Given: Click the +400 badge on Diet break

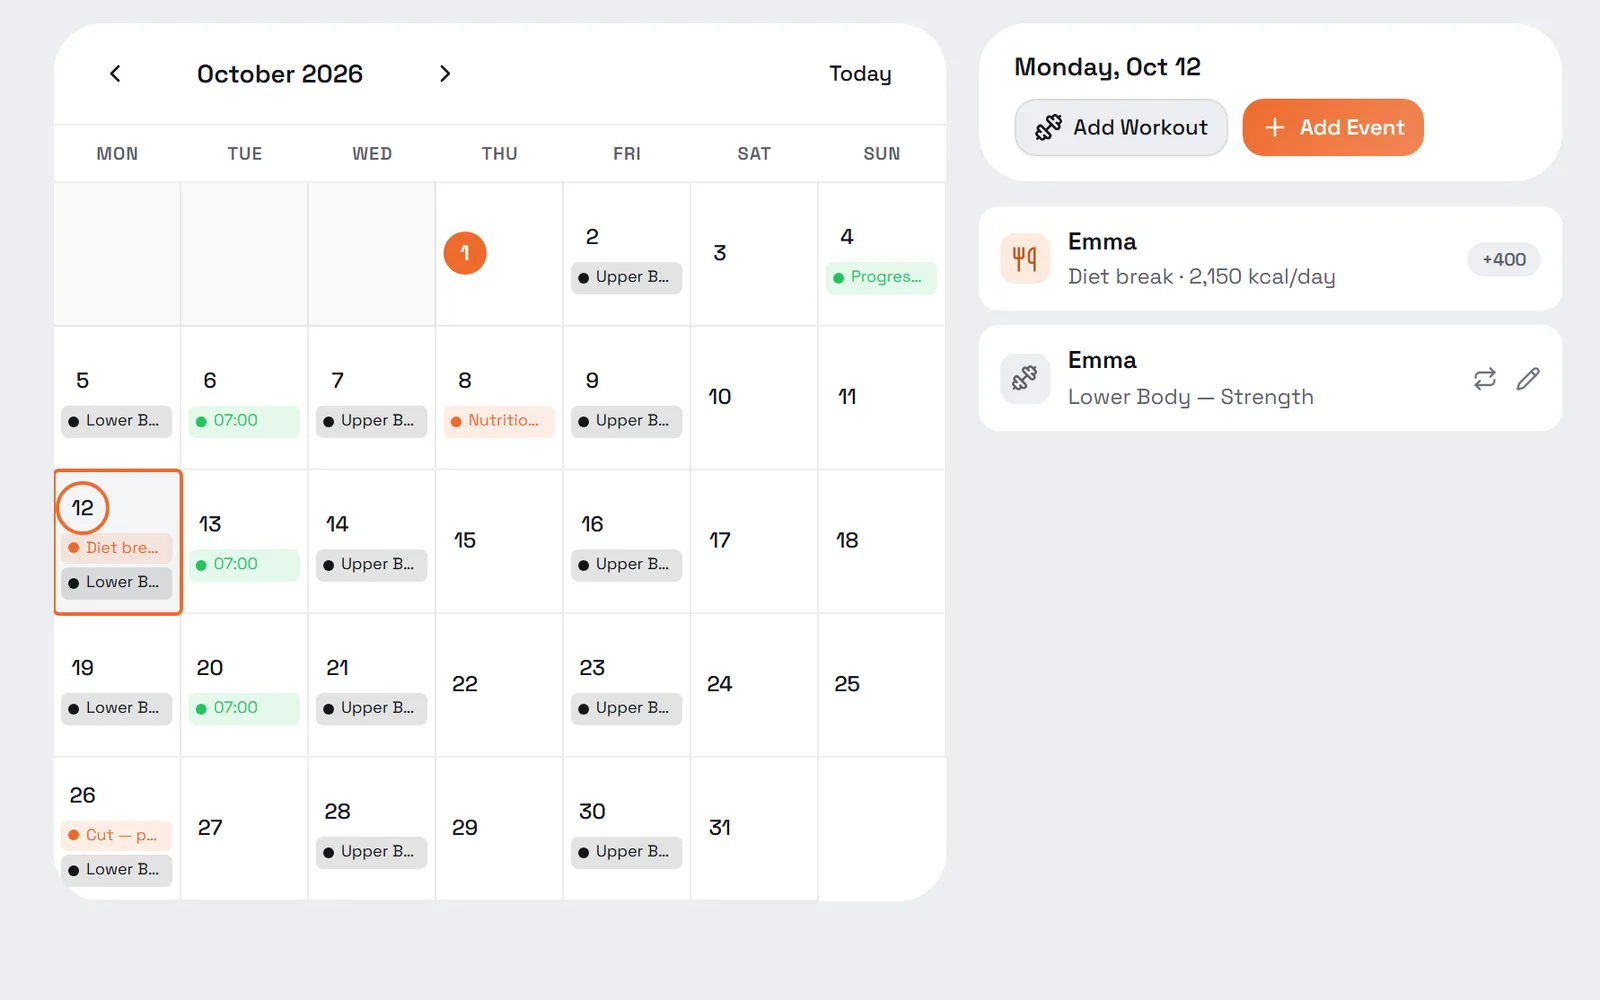Looking at the screenshot, I should click(x=1504, y=259).
